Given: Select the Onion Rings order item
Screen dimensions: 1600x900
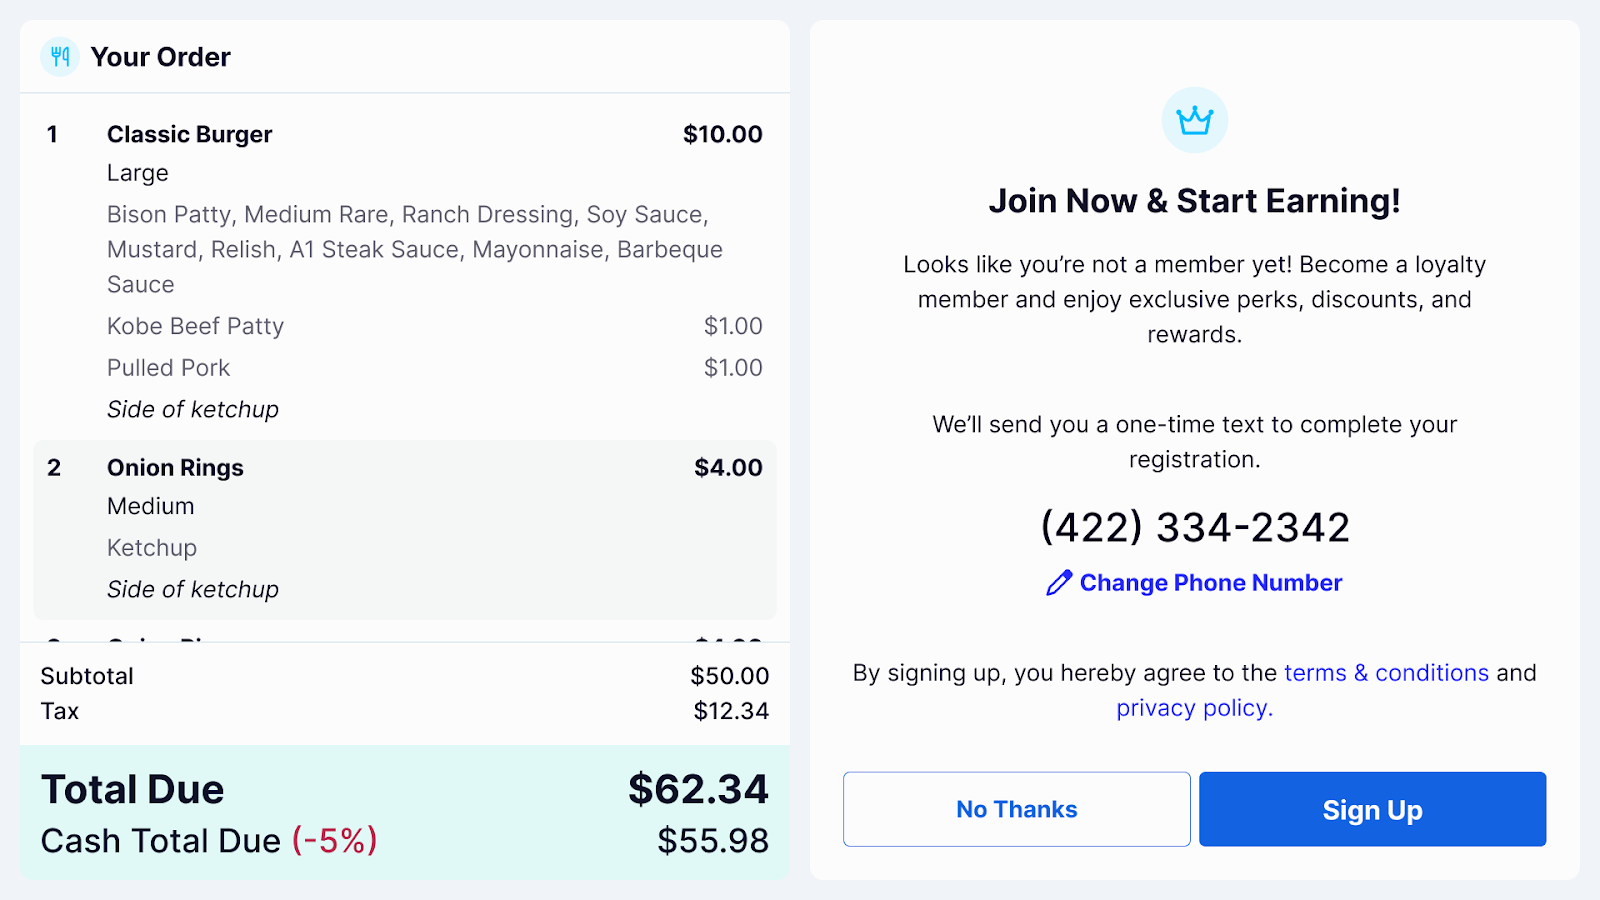Looking at the screenshot, I should click(x=176, y=468).
